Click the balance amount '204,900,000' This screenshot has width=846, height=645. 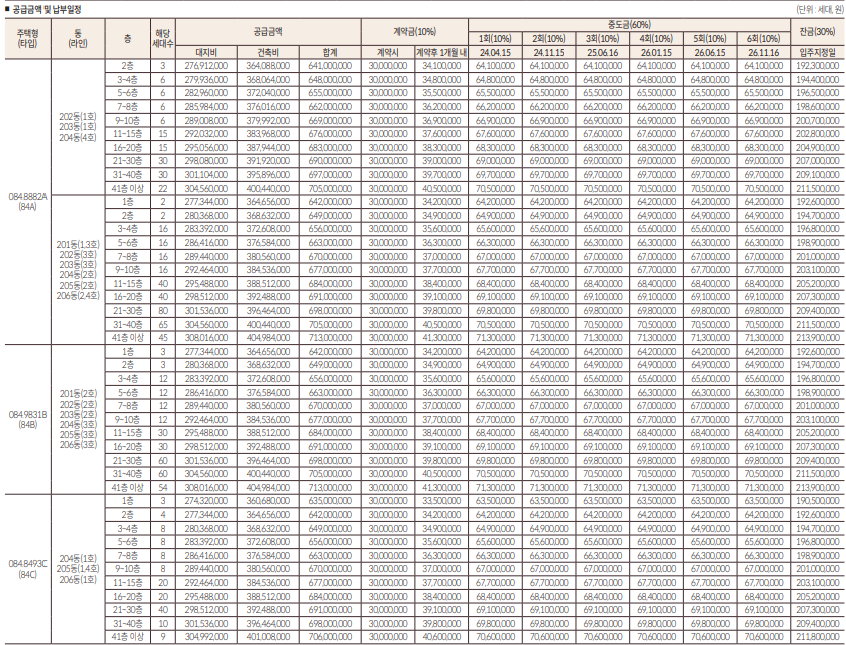pyautogui.click(x=818, y=147)
